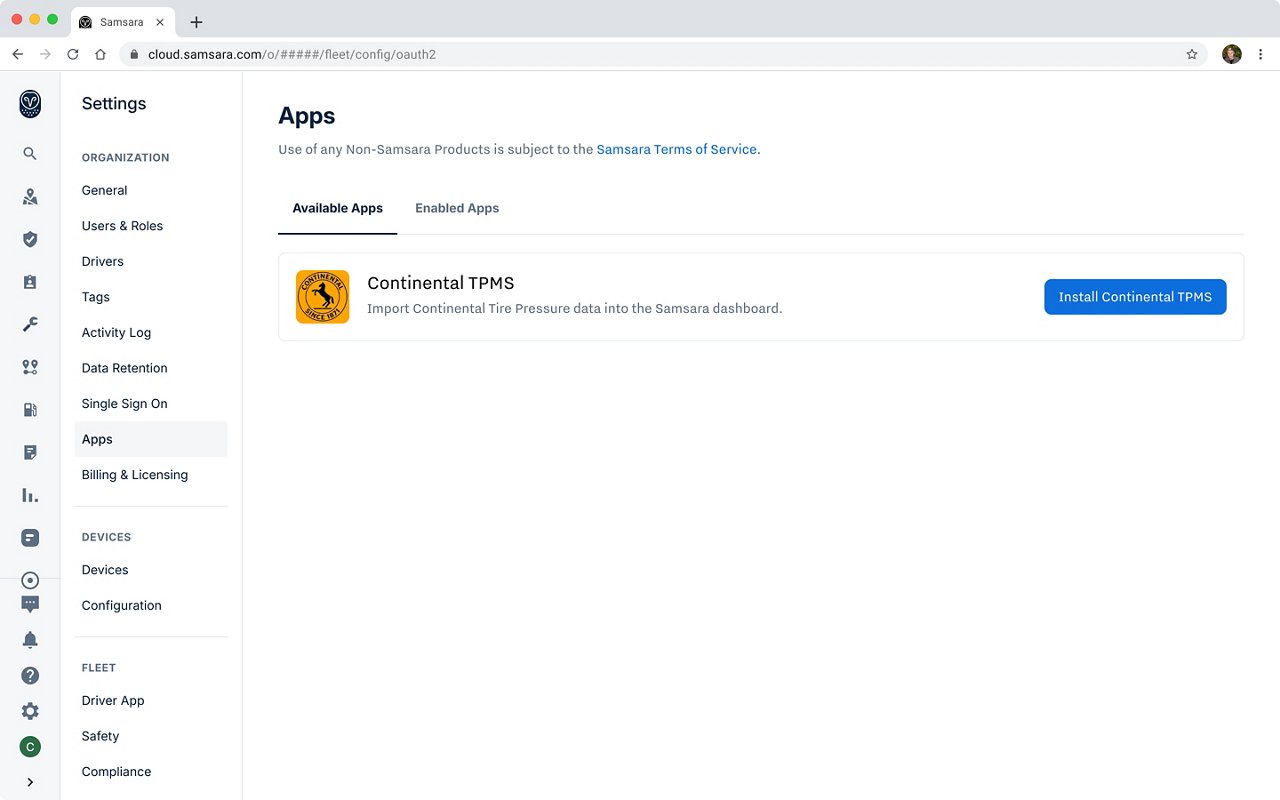Open the safety shield icon
This screenshot has height=800, width=1280.
[30, 239]
